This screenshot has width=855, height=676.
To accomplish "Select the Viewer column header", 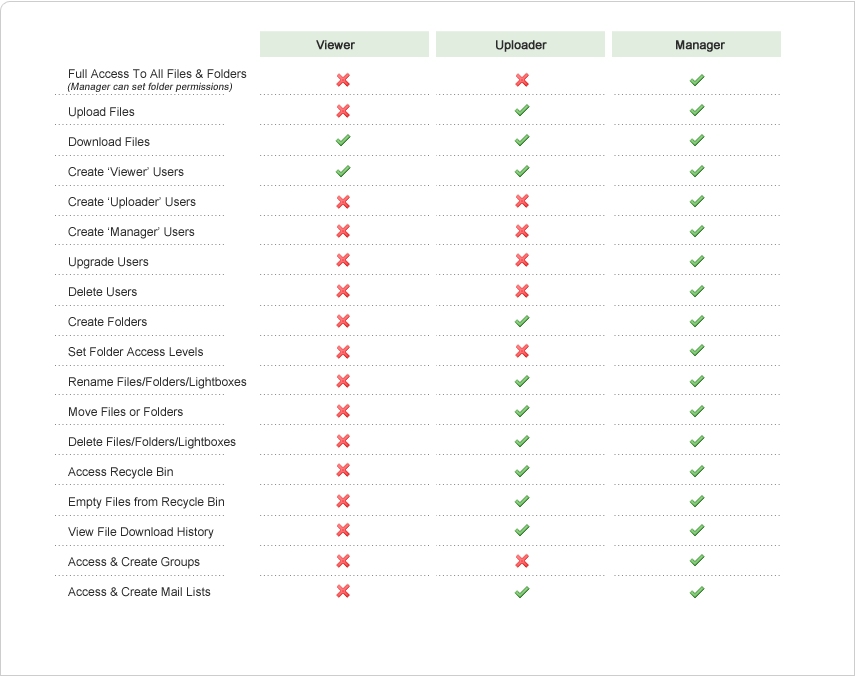I will click(x=343, y=45).
